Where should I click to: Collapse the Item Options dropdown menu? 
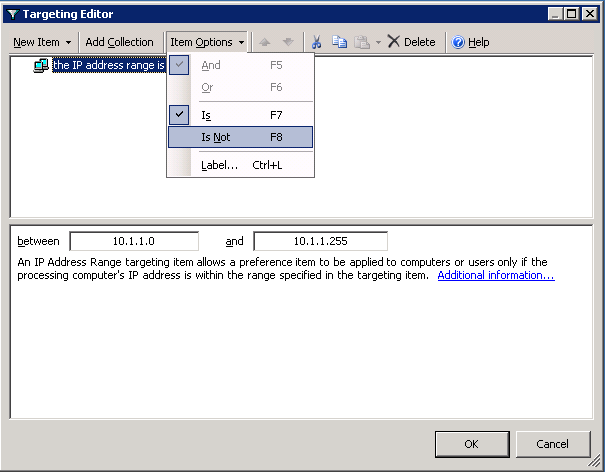pos(207,42)
